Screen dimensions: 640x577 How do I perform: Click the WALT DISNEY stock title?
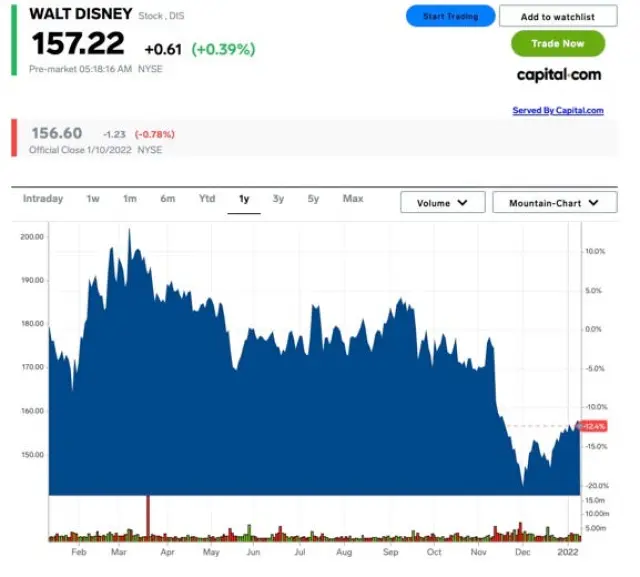81,15
